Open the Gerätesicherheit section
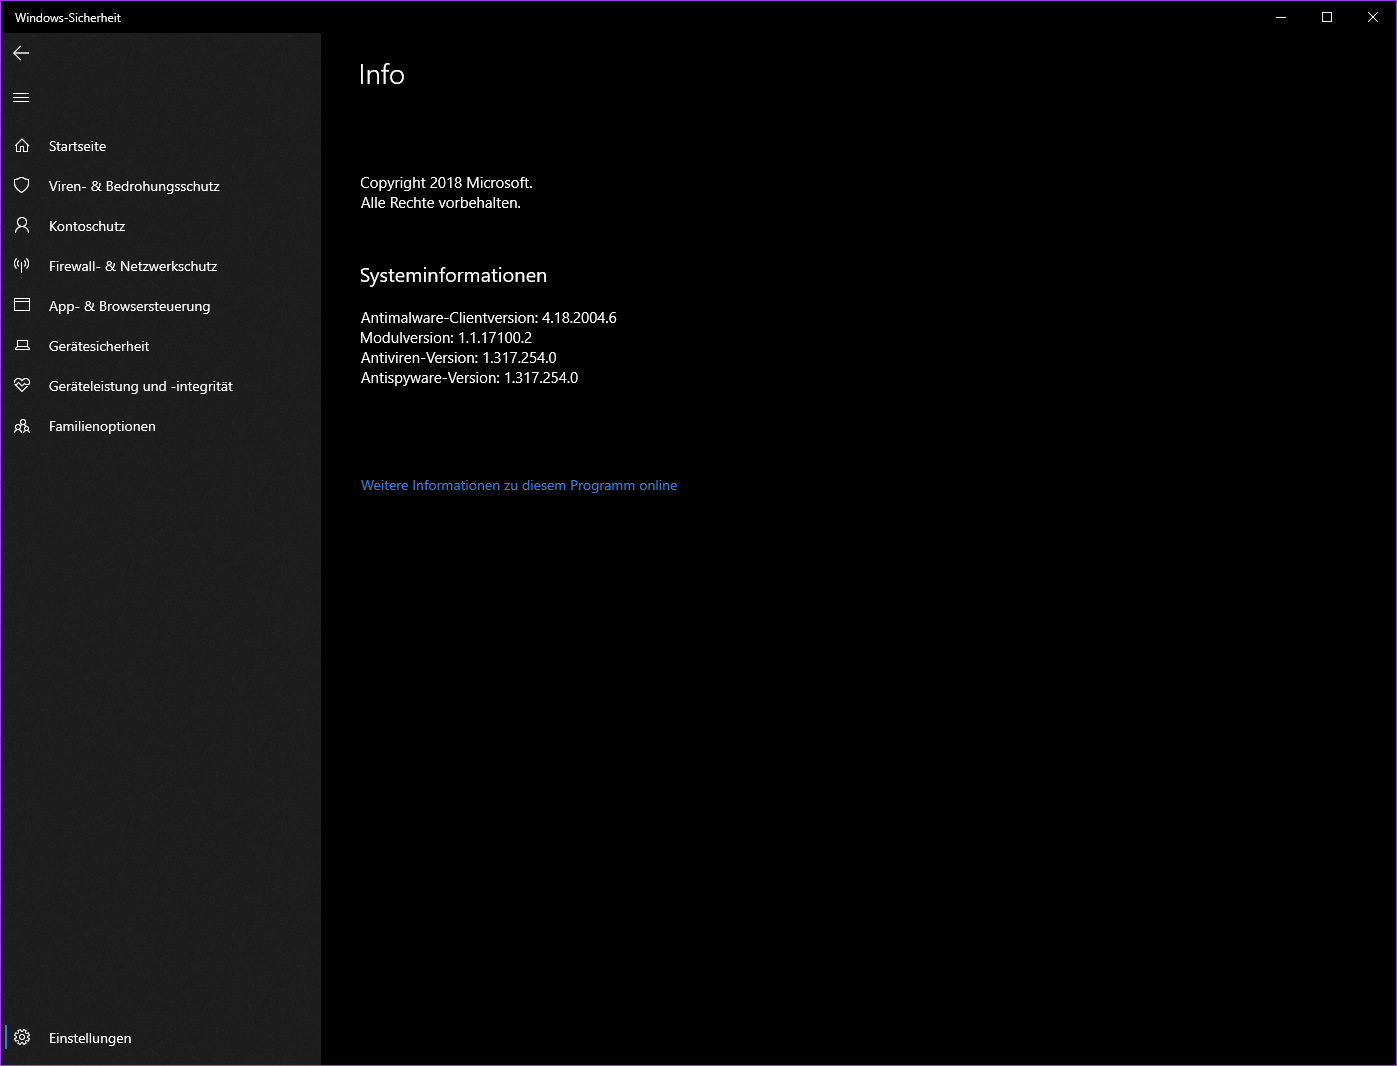Image resolution: width=1397 pixels, height=1066 pixels. point(161,346)
